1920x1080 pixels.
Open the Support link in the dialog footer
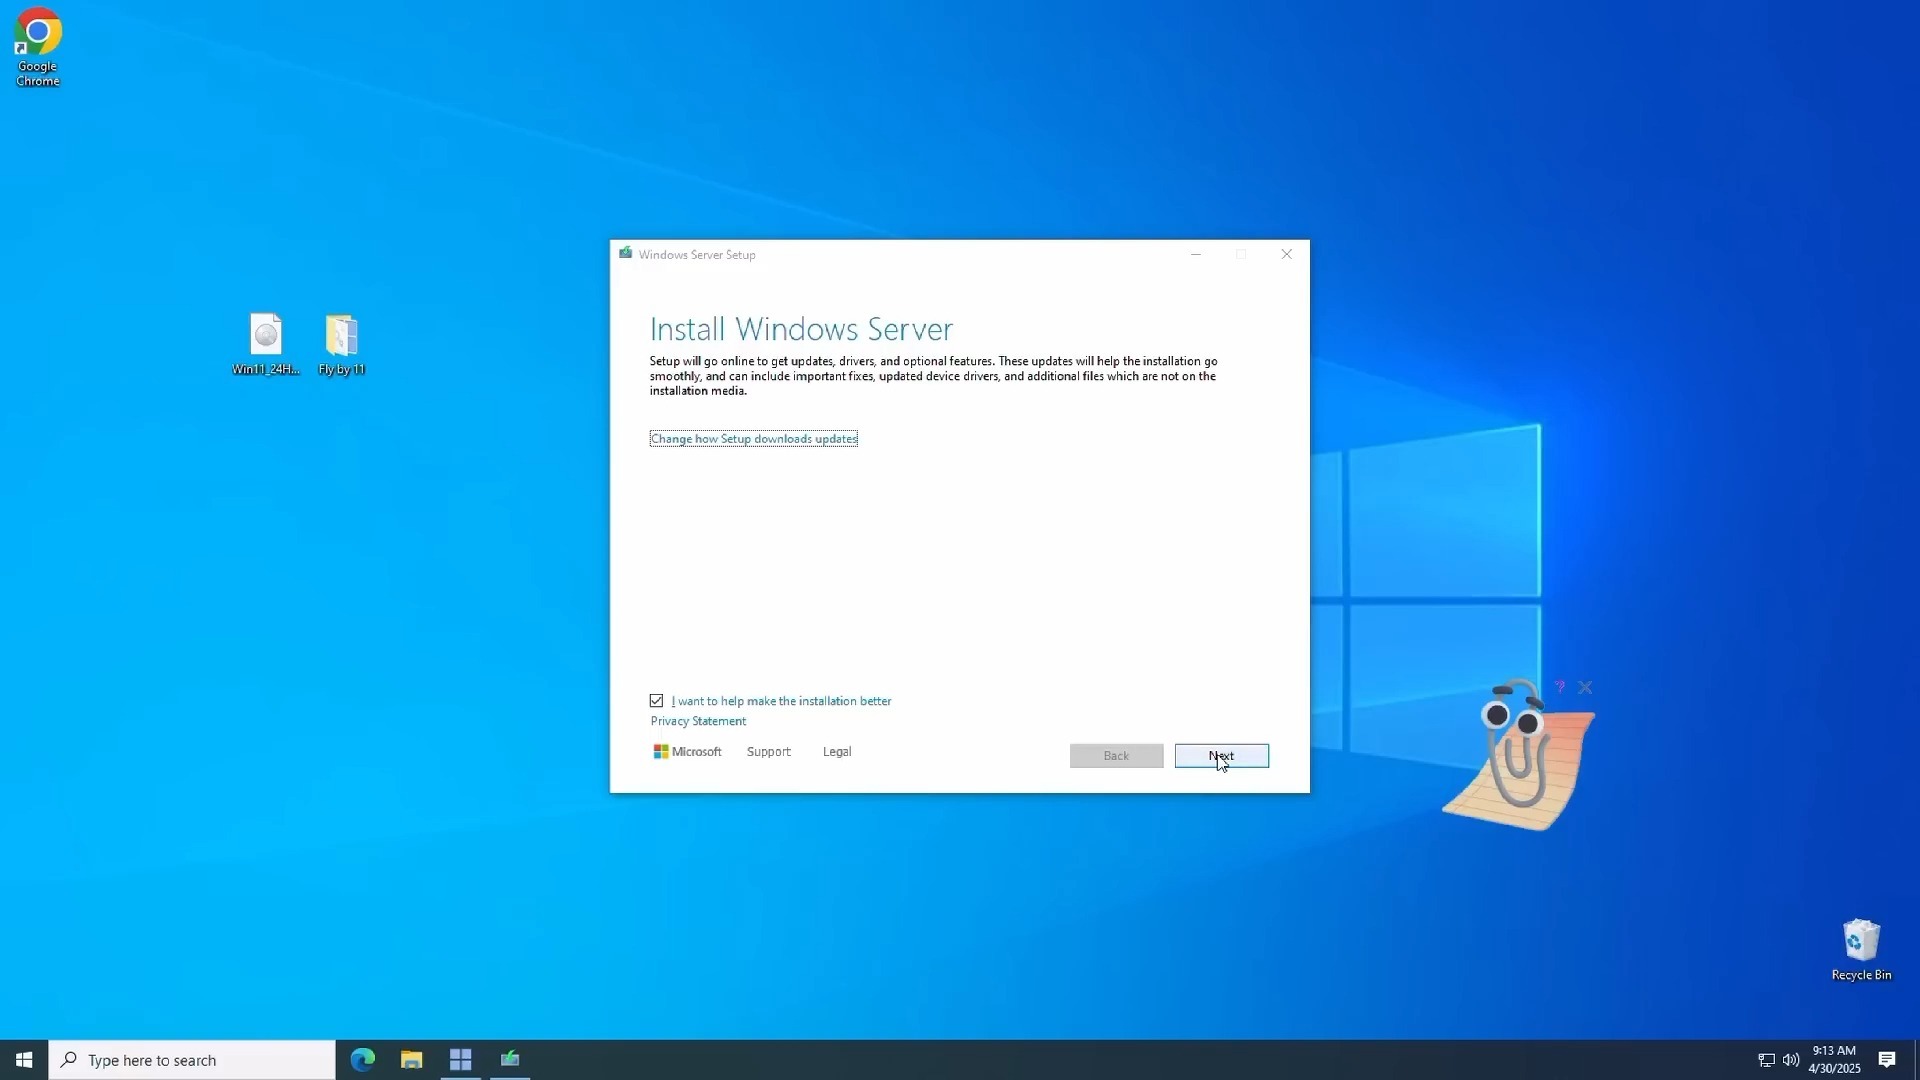pyautogui.click(x=768, y=751)
